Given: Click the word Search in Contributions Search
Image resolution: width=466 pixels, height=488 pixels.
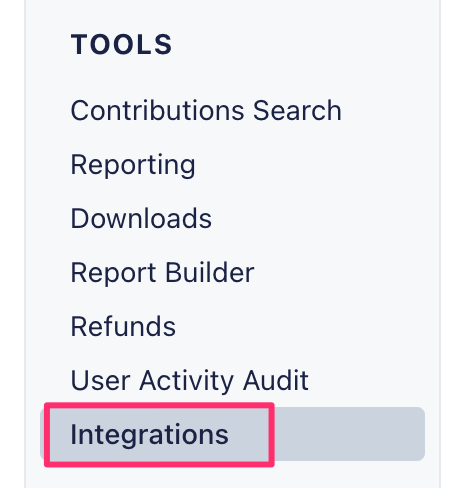Looking at the screenshot, I should (x=297, y=111).
